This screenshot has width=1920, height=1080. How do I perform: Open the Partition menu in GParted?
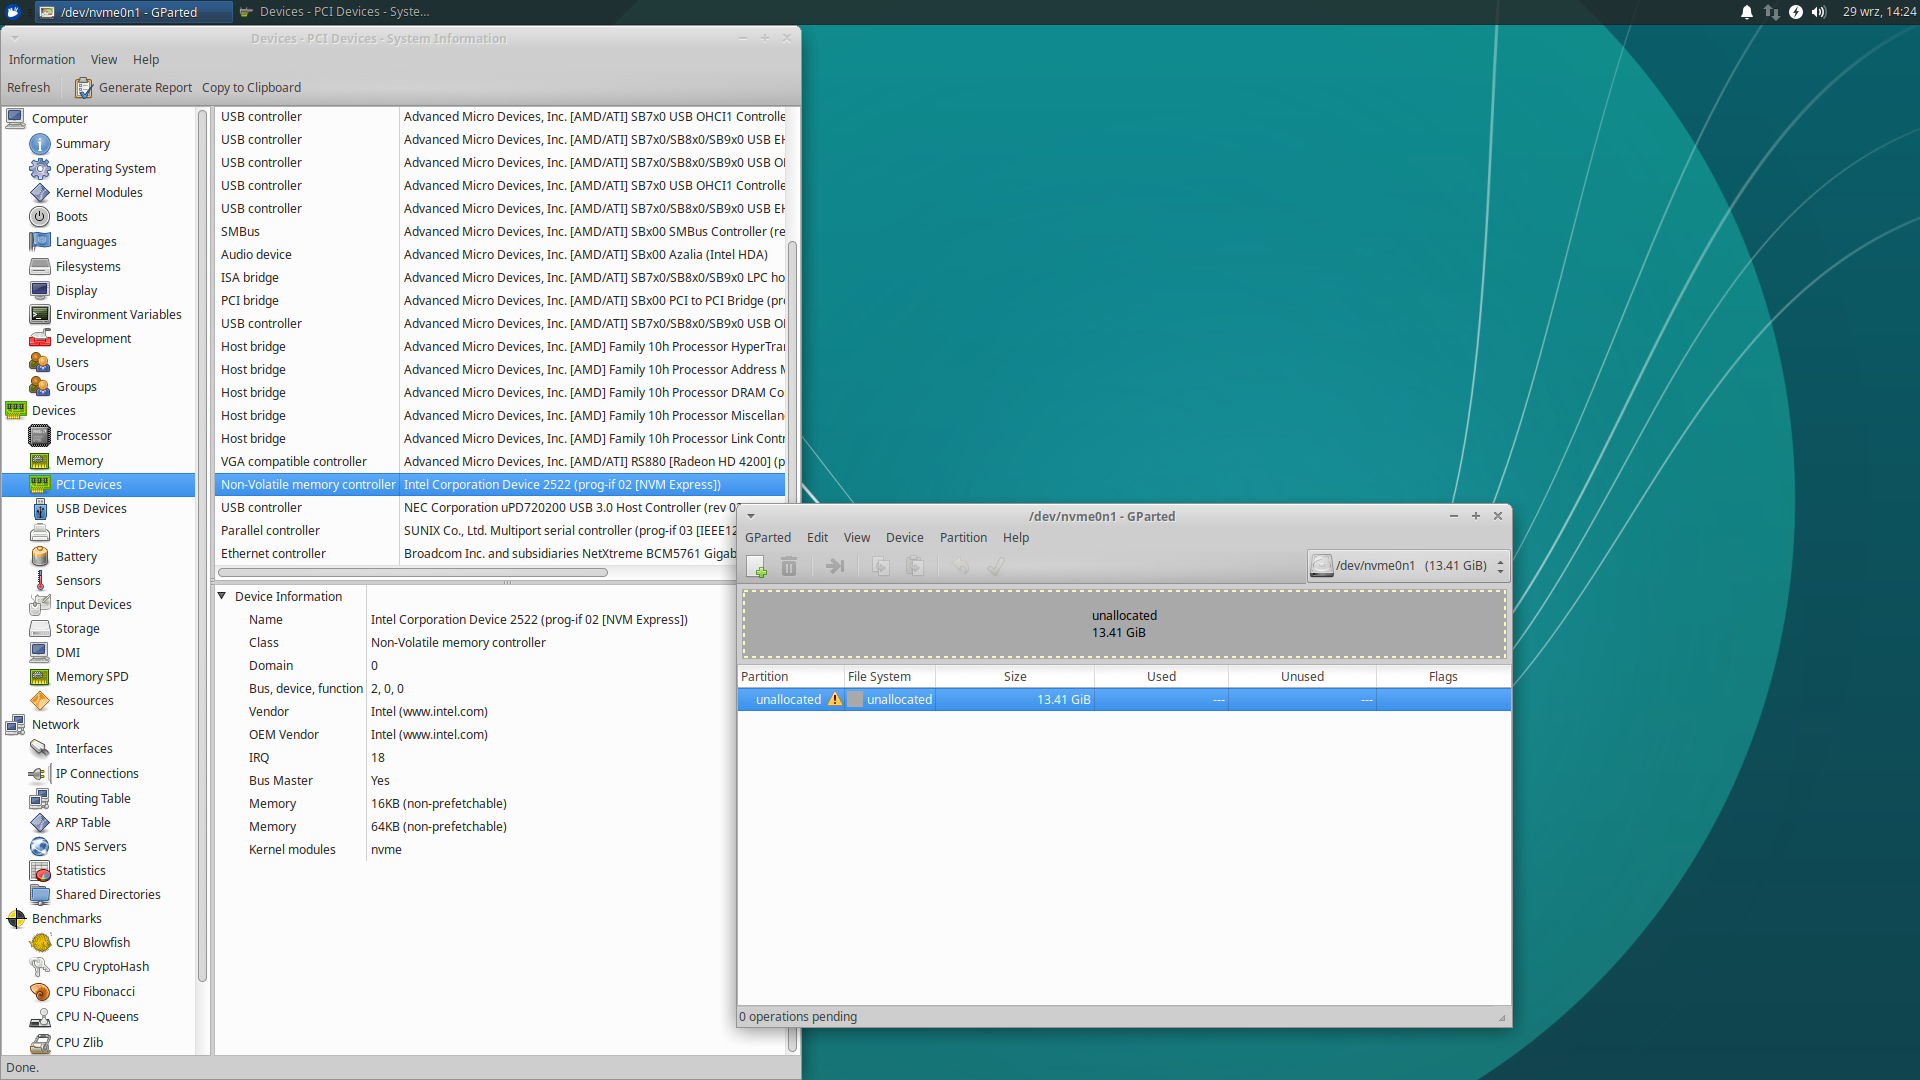(963, 538)
